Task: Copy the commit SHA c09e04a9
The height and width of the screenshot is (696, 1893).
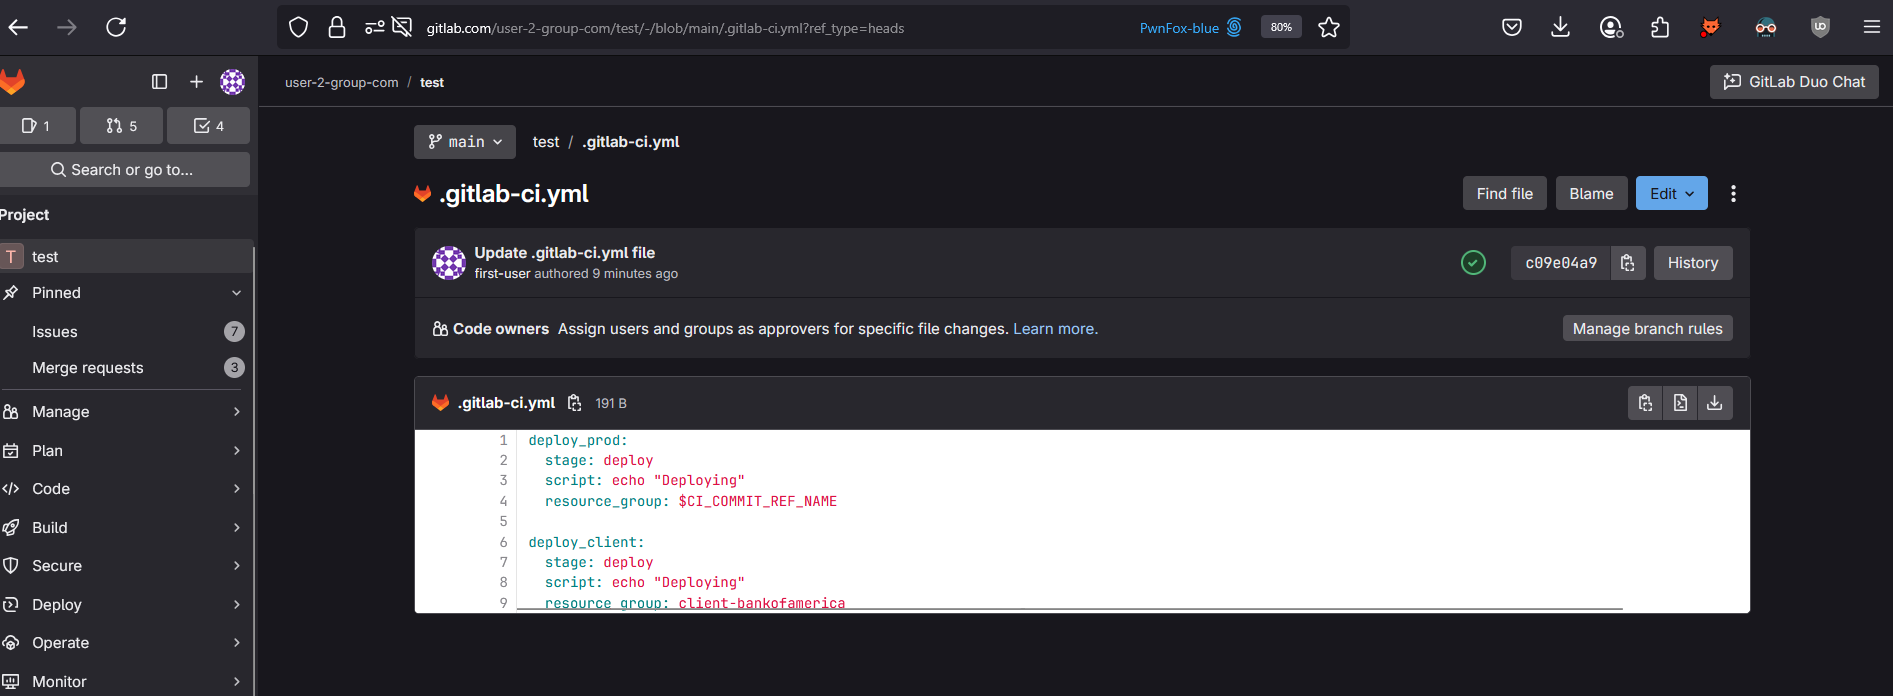Action: click(x=1627, y=263)
